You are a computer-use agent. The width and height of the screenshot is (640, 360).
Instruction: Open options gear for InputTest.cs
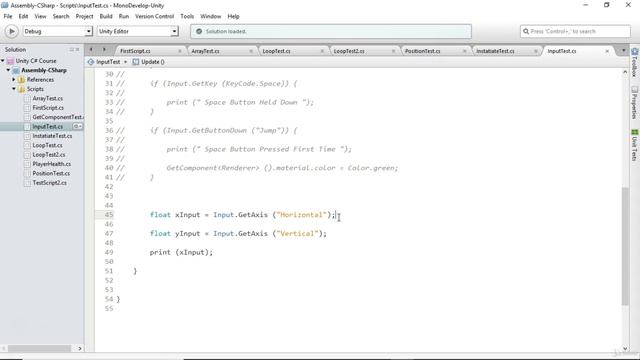click(77, 127)
